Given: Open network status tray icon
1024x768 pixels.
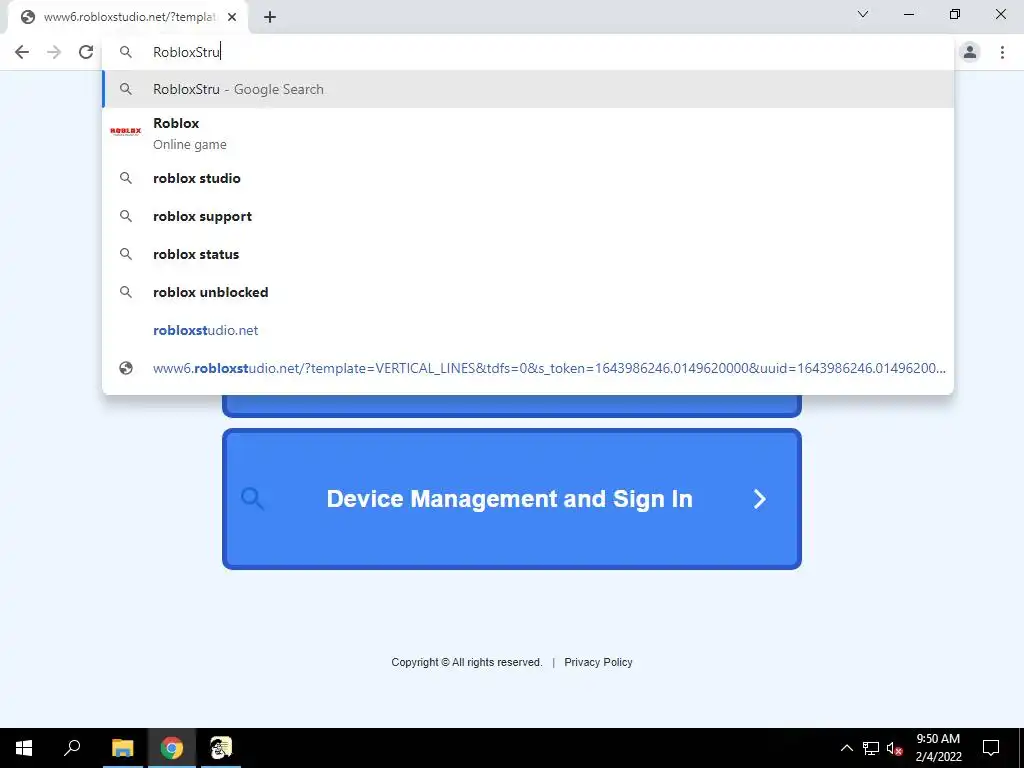Looking at the screenshot, I should [871, 748].
